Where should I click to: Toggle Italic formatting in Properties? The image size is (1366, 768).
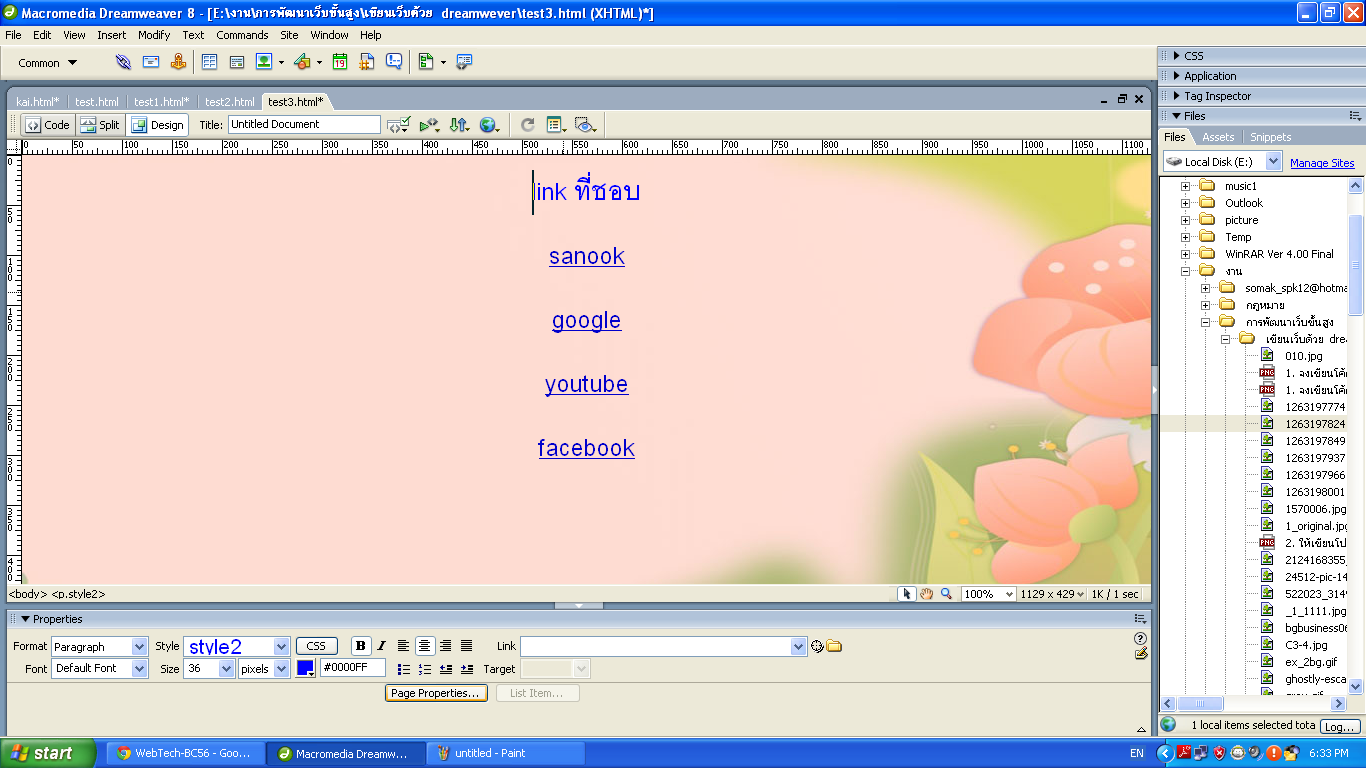click(381, 646)
